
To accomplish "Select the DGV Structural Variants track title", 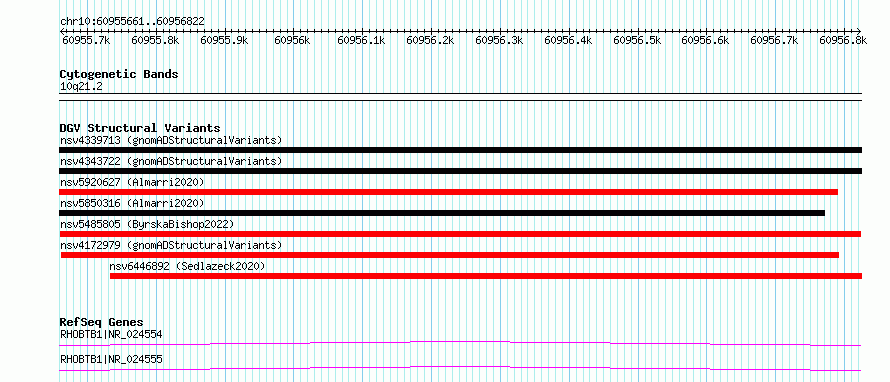I will (140, 128).
